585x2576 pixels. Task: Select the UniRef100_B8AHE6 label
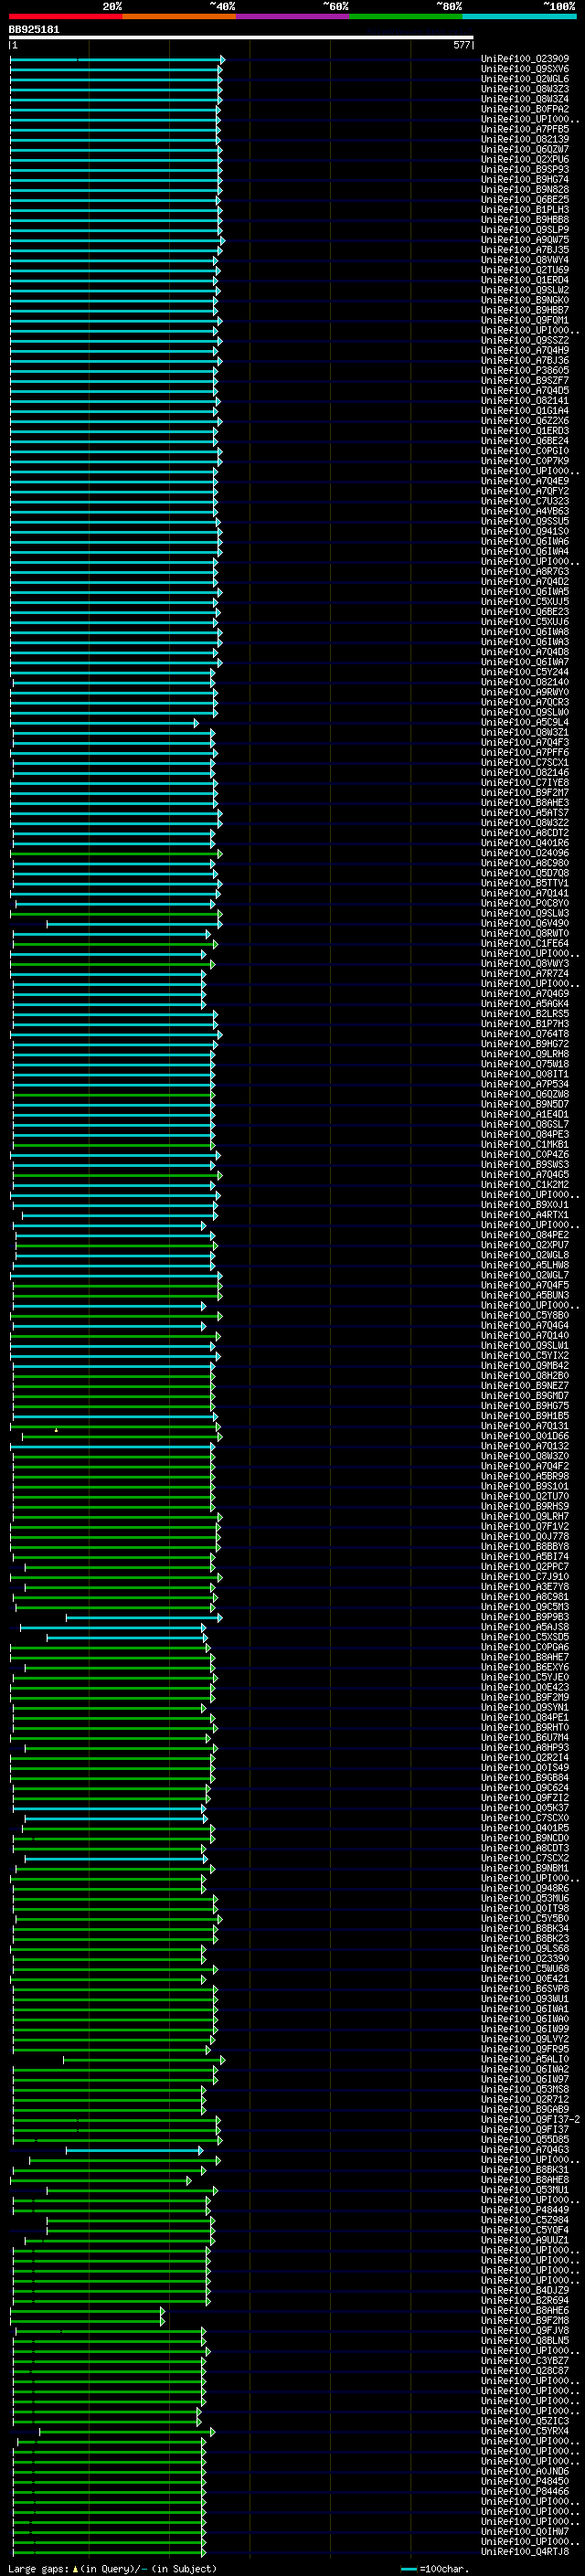pos(525,2310)
